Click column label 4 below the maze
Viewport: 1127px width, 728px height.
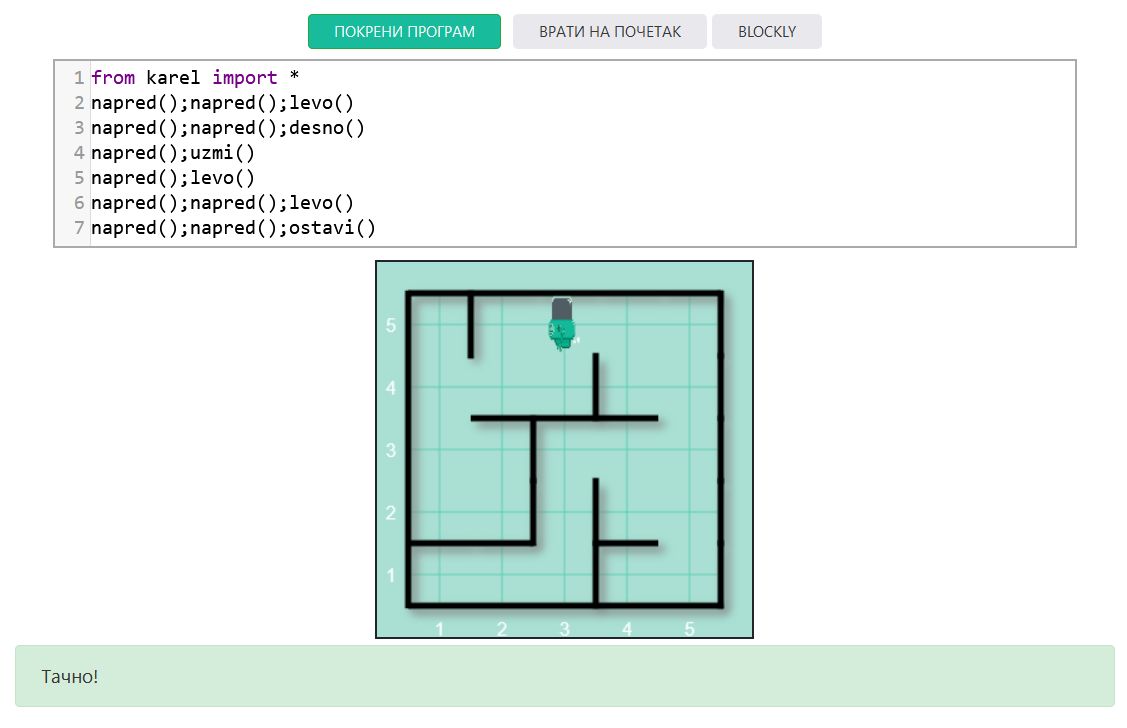tap(627, 628)
